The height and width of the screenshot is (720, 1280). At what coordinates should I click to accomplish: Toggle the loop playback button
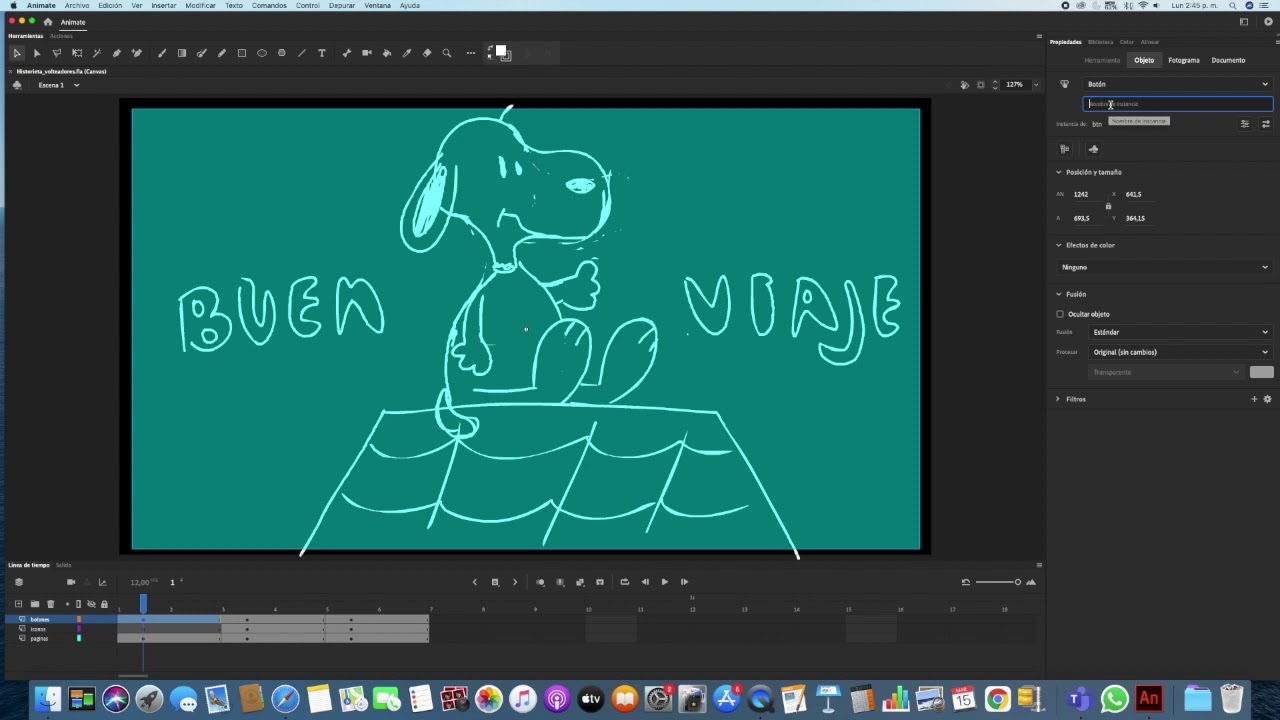624,582
